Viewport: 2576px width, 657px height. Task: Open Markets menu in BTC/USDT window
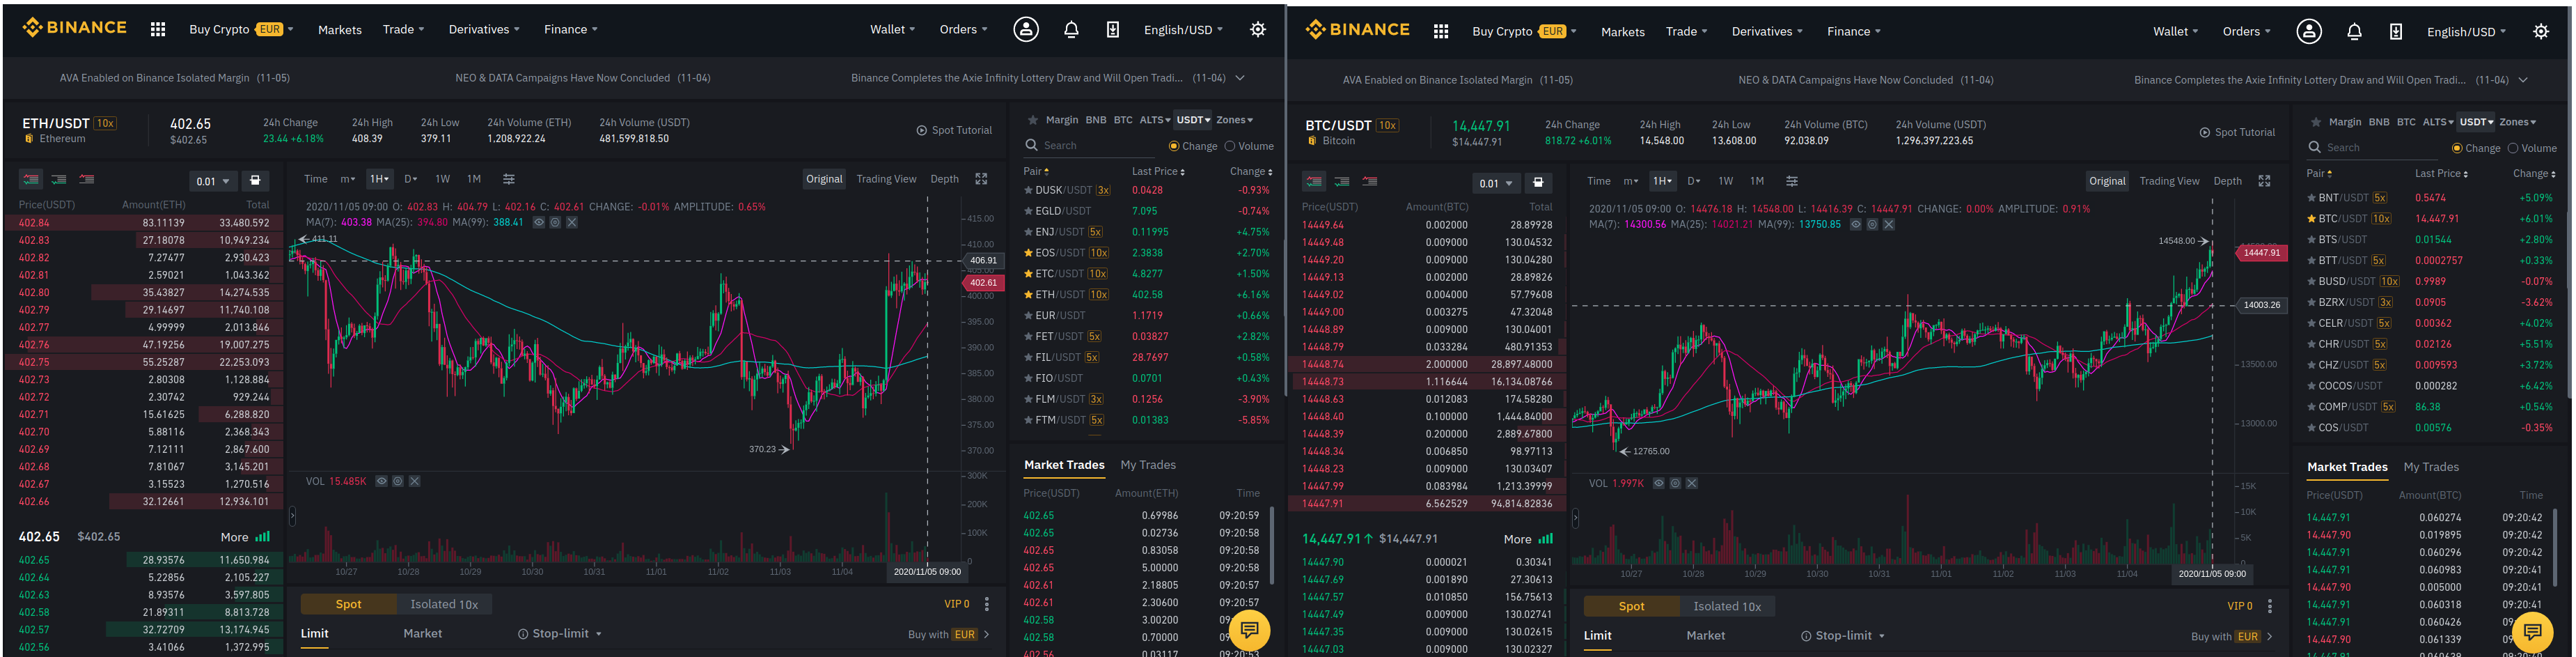pos(1622,31)
